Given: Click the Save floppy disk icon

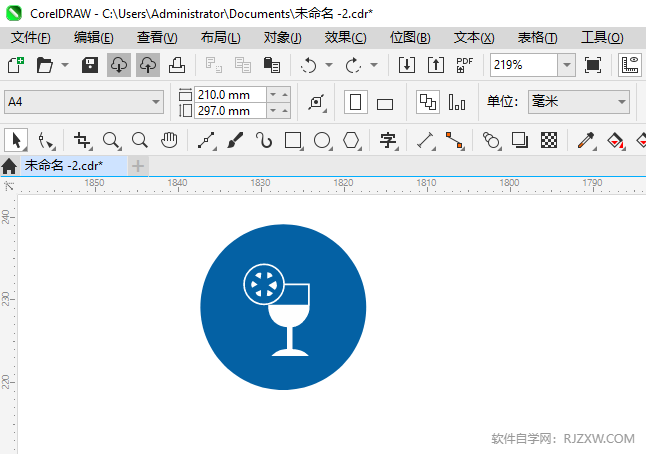Looking at the screenshot, I should [90, 65].
